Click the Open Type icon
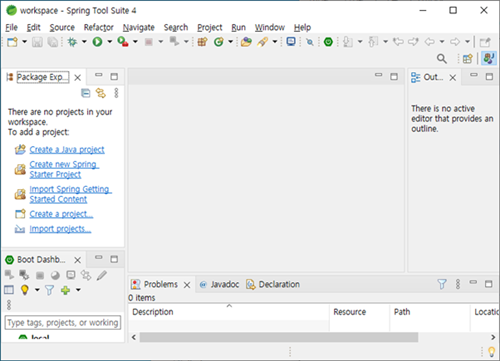Image resolution: width=500 pixels, height=361 pixels. pyautogui.click(x=246, y=42)
